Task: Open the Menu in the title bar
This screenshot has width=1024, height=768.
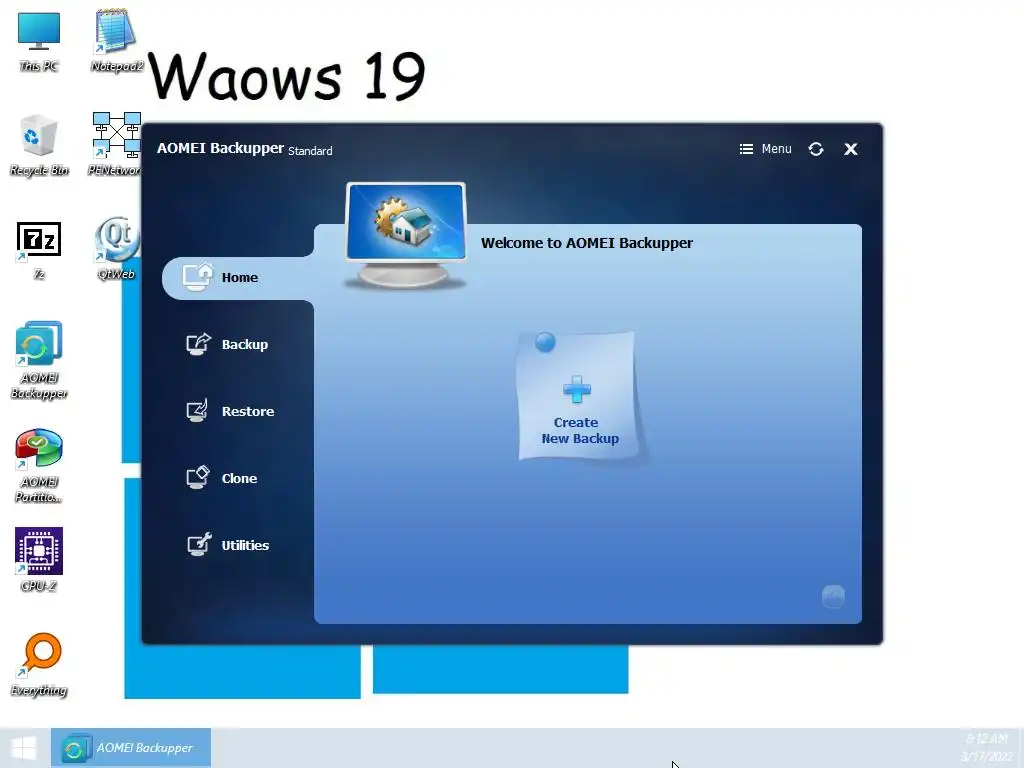Action: point(765,149)
